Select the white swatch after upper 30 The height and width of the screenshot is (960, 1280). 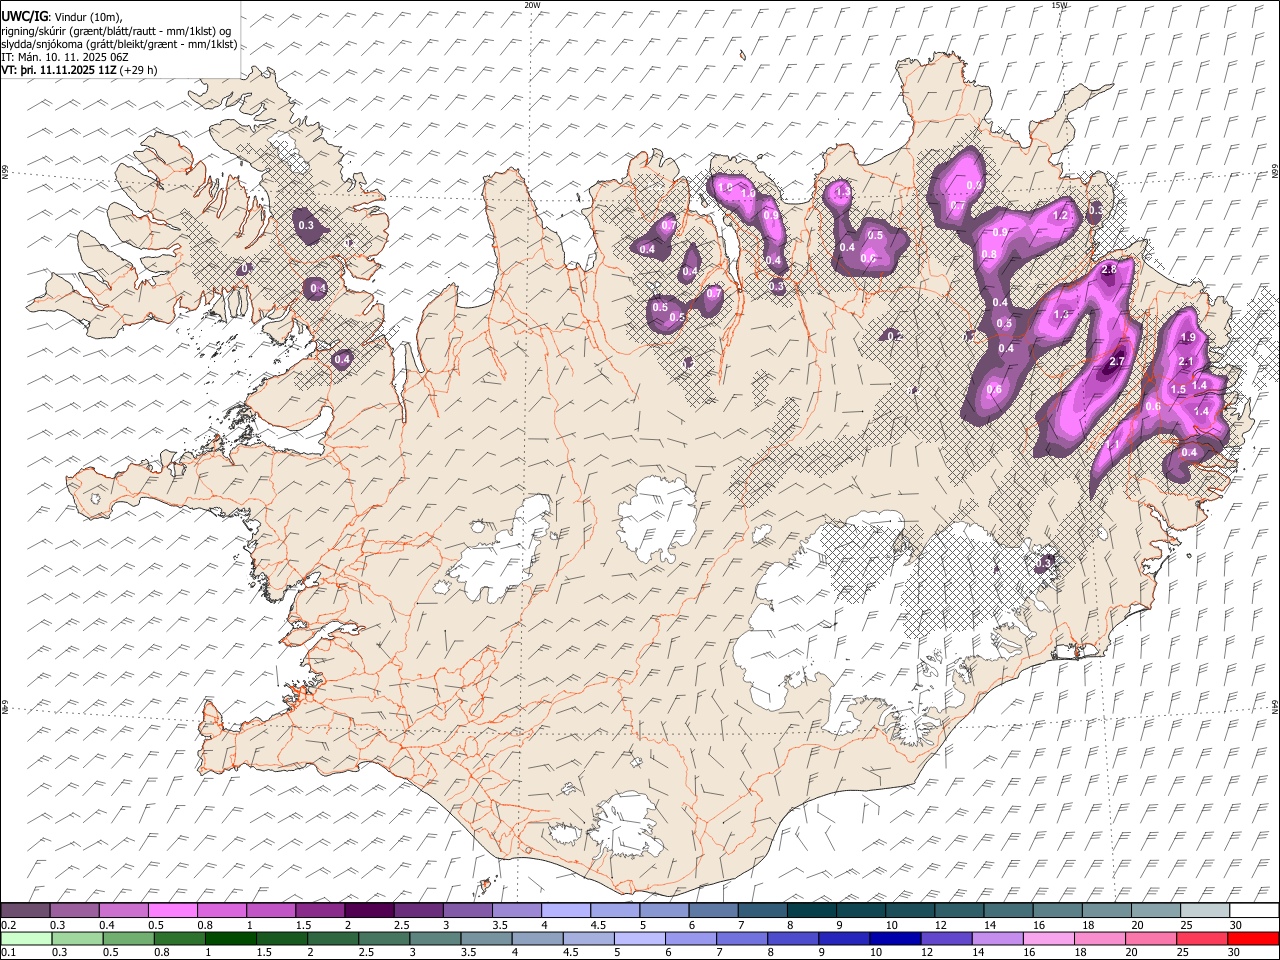(1253, 911)
